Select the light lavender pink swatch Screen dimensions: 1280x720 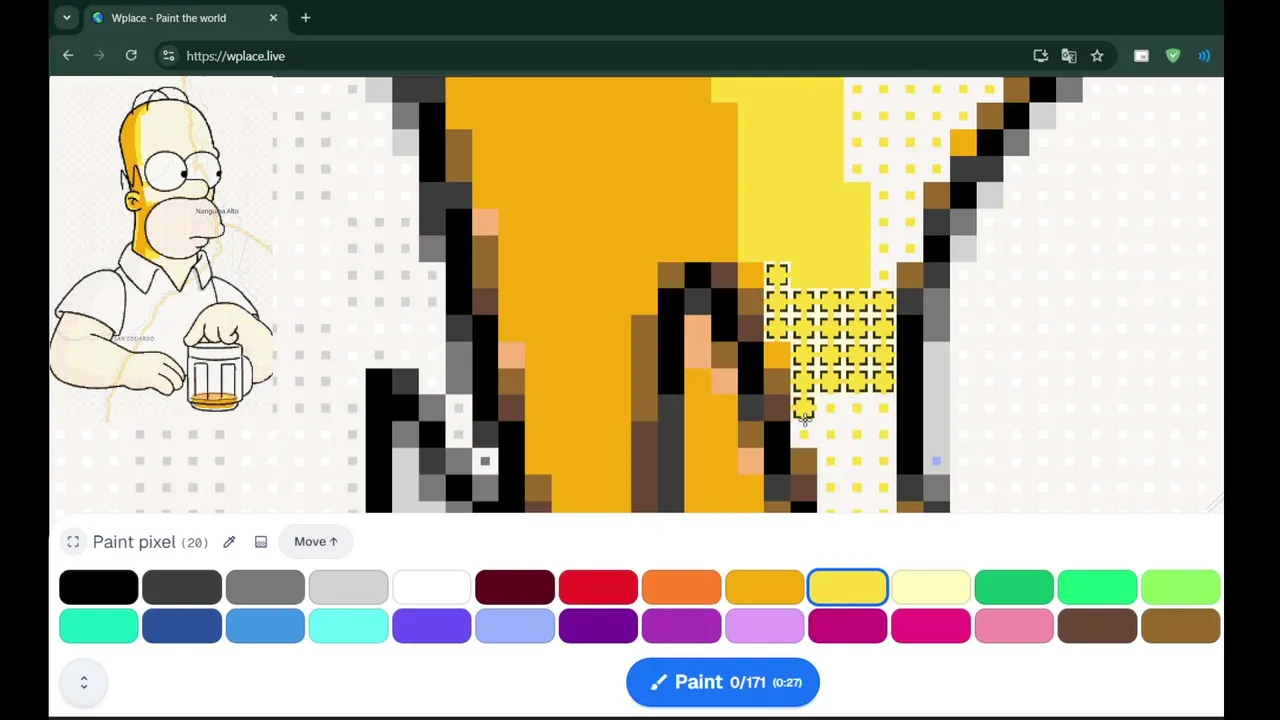coord(764,626)
